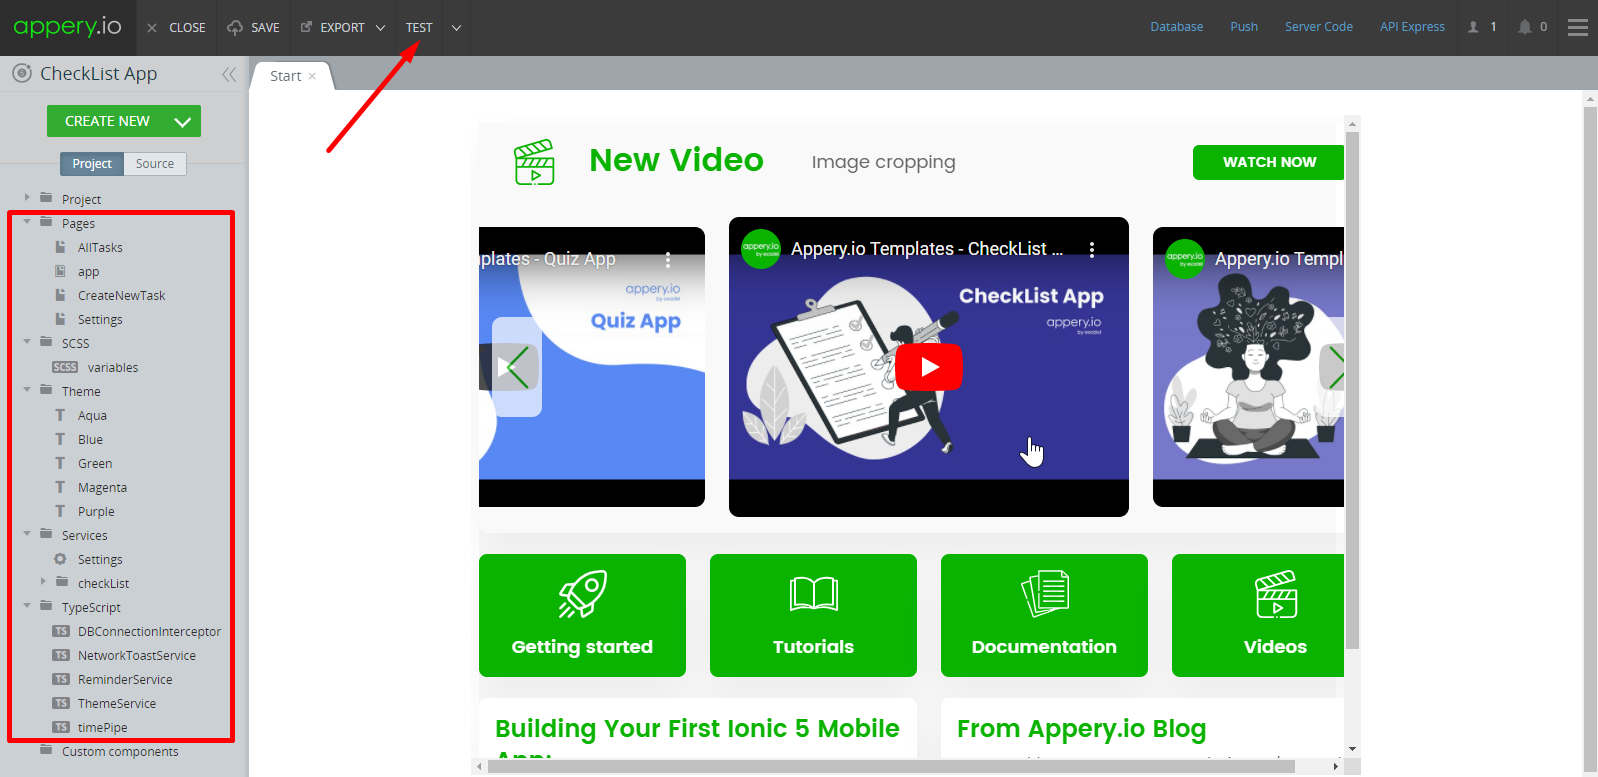
Task: Click the open book Tutorials icon
Action: click(813, 594)
